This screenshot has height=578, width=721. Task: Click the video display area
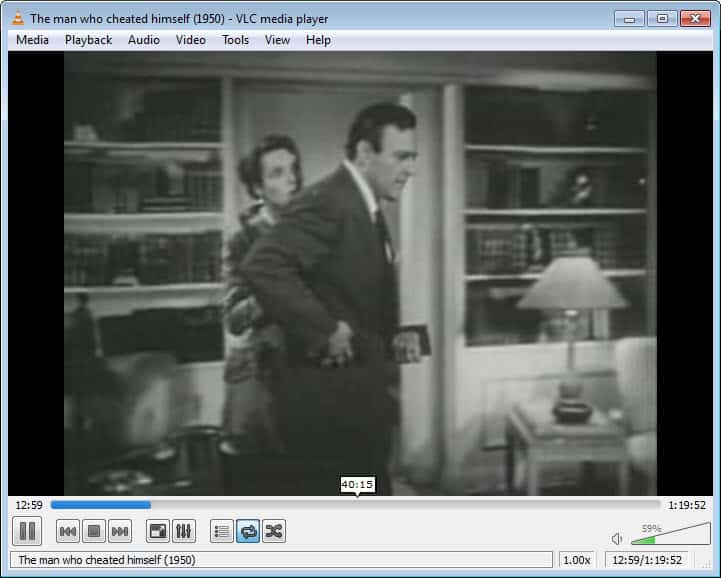360,273
